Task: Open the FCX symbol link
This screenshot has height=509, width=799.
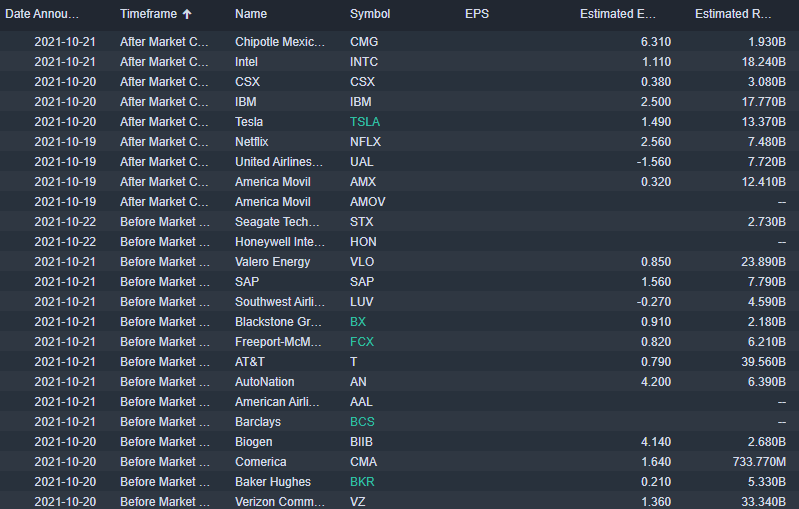Action: tap(362, 342)
